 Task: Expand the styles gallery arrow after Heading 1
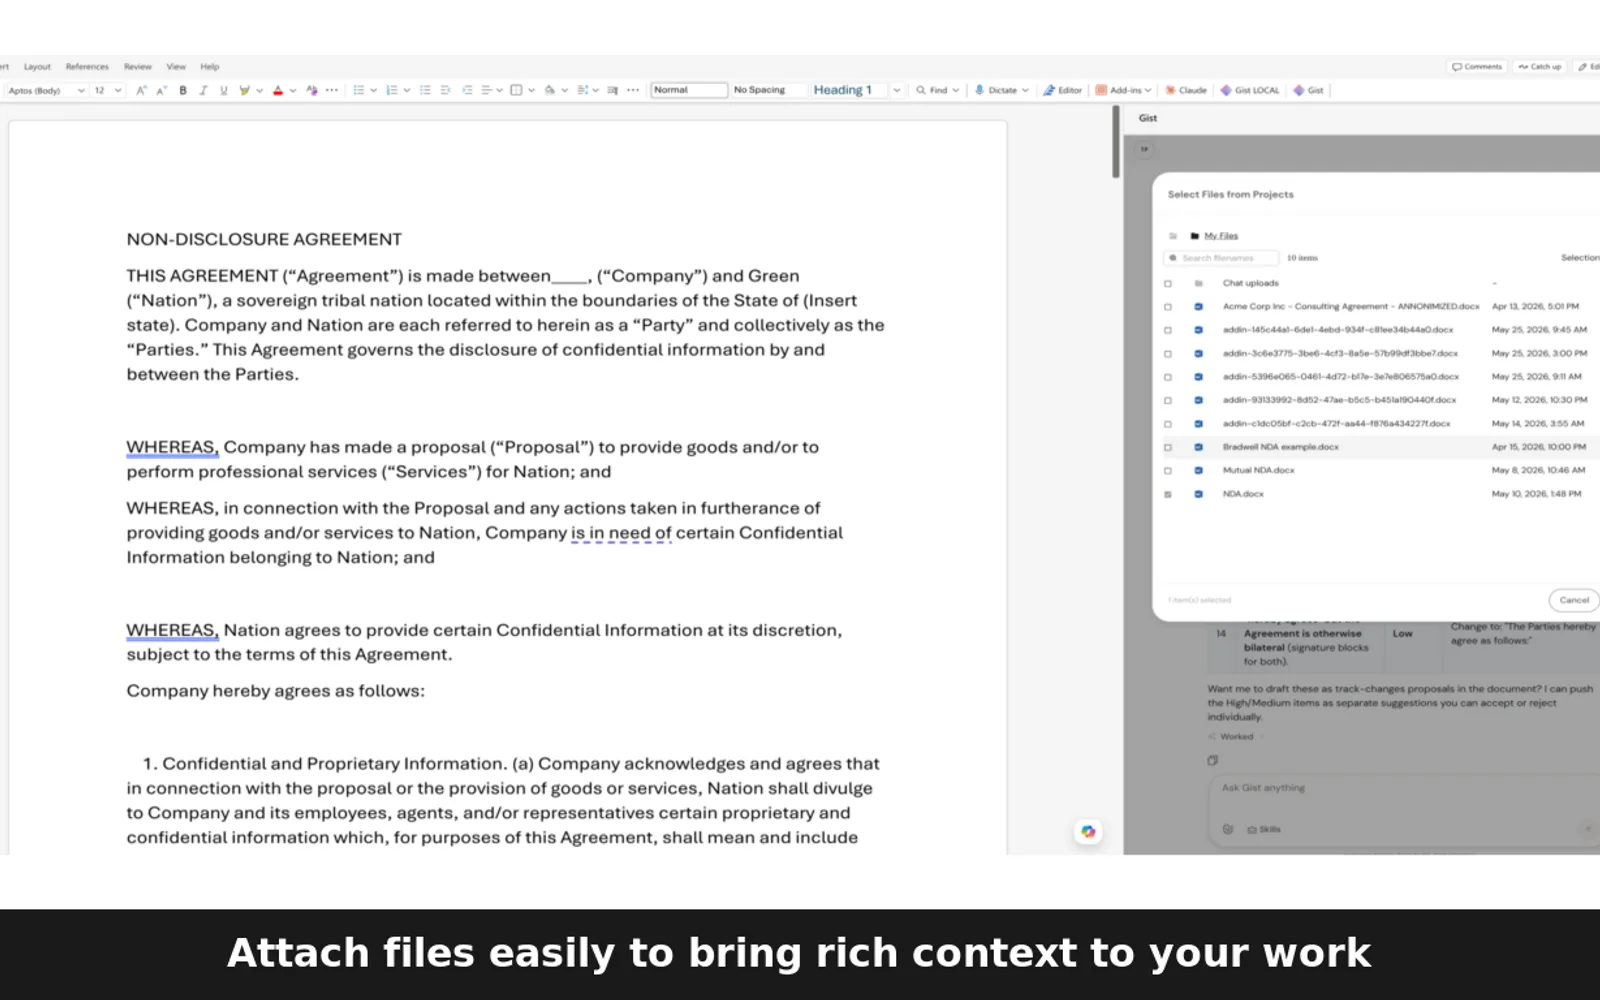896,90
